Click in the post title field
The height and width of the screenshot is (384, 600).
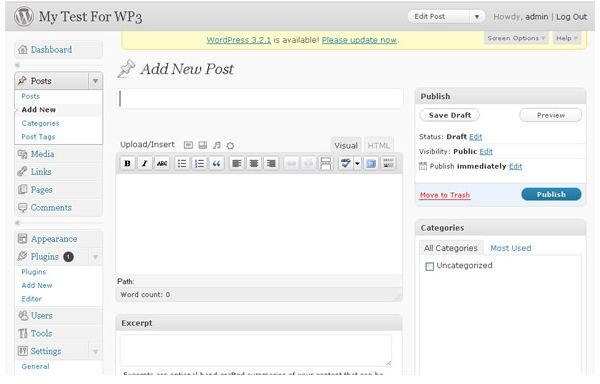tap(261, 99)
